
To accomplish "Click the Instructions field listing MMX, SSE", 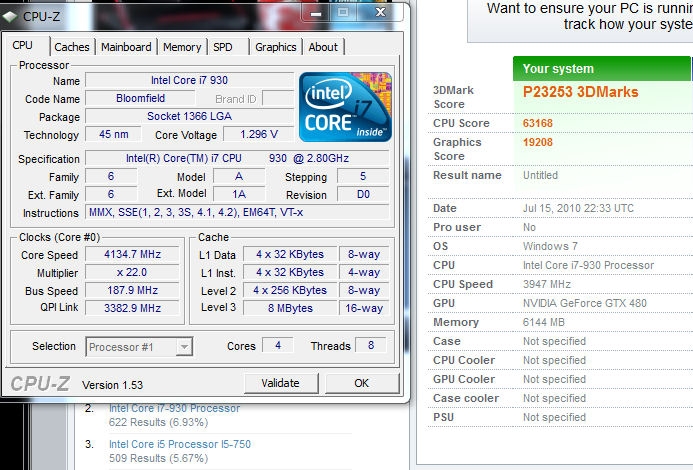I will click(237, 212).
